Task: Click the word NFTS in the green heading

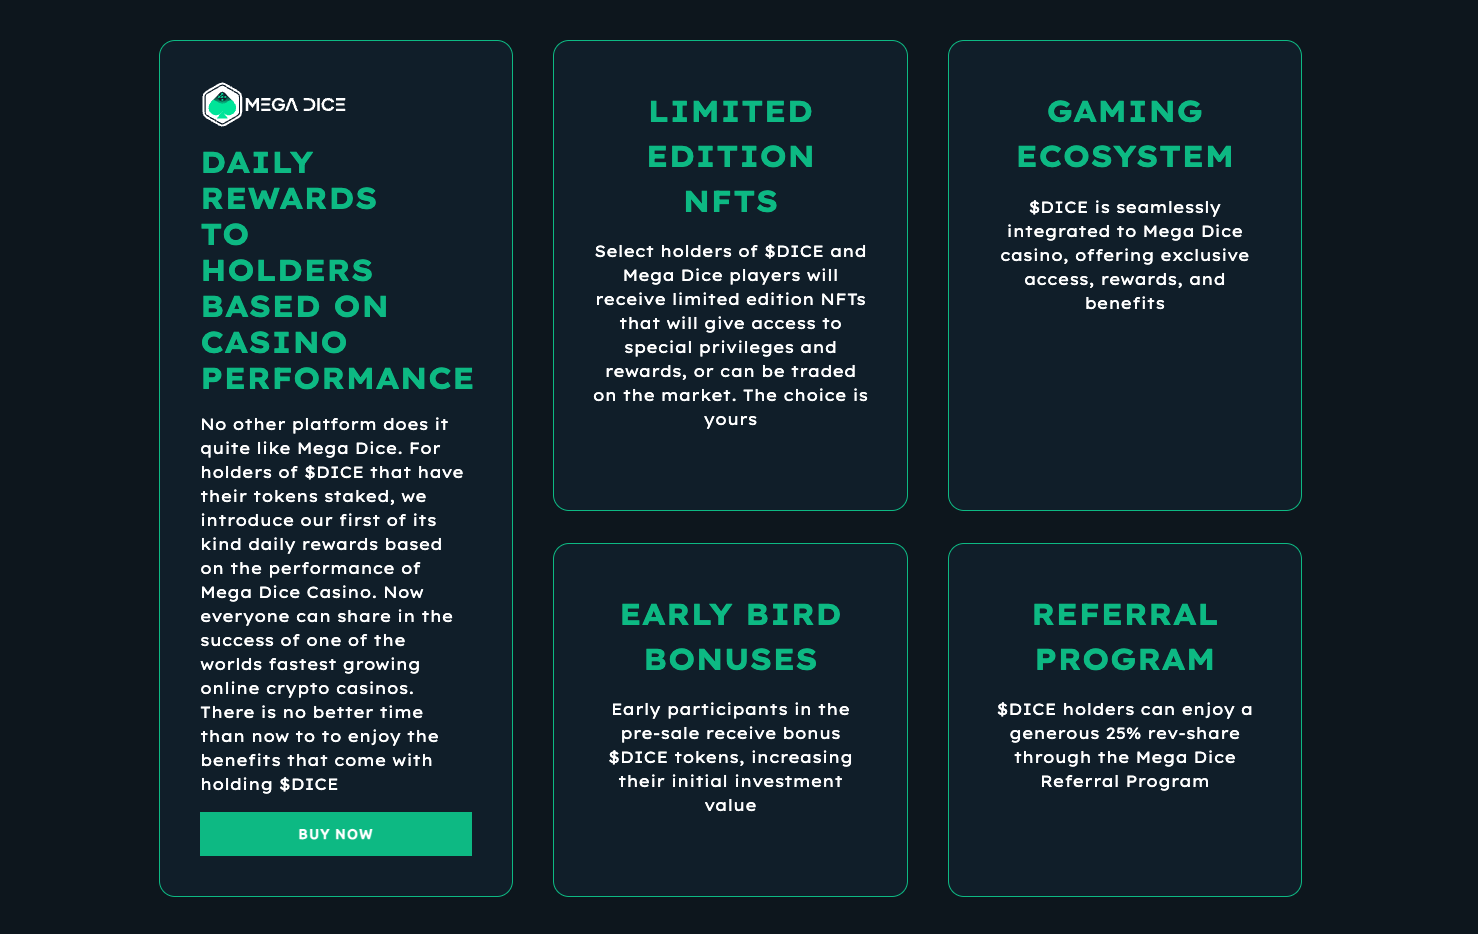Action: (730, 202)
